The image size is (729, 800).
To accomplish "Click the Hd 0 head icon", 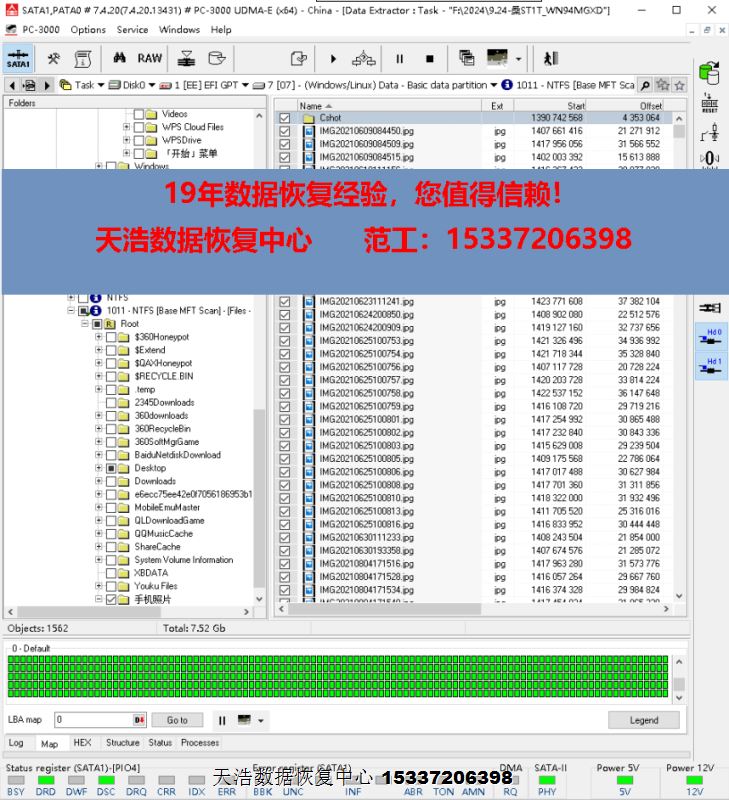I will [x=711, y=338].
